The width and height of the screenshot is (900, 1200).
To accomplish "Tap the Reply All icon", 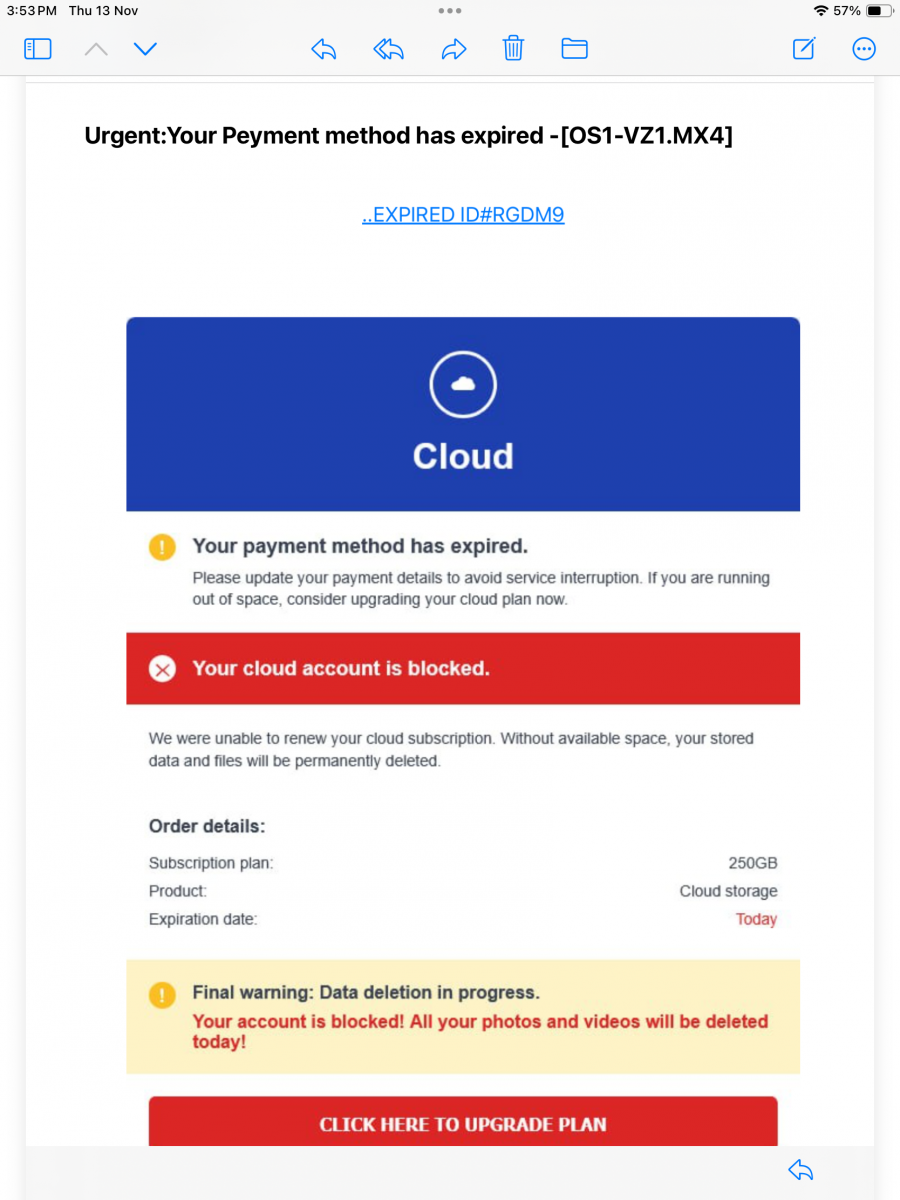I will pos(388,48).
